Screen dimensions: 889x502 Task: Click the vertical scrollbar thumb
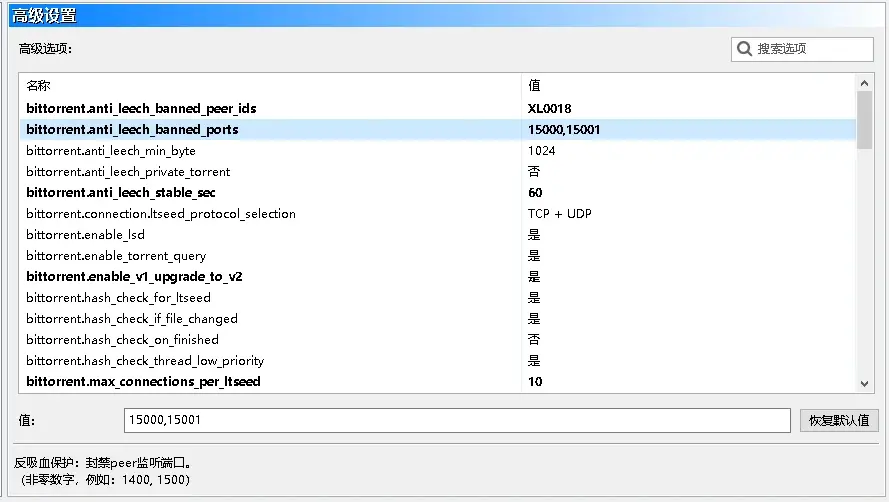865,120
